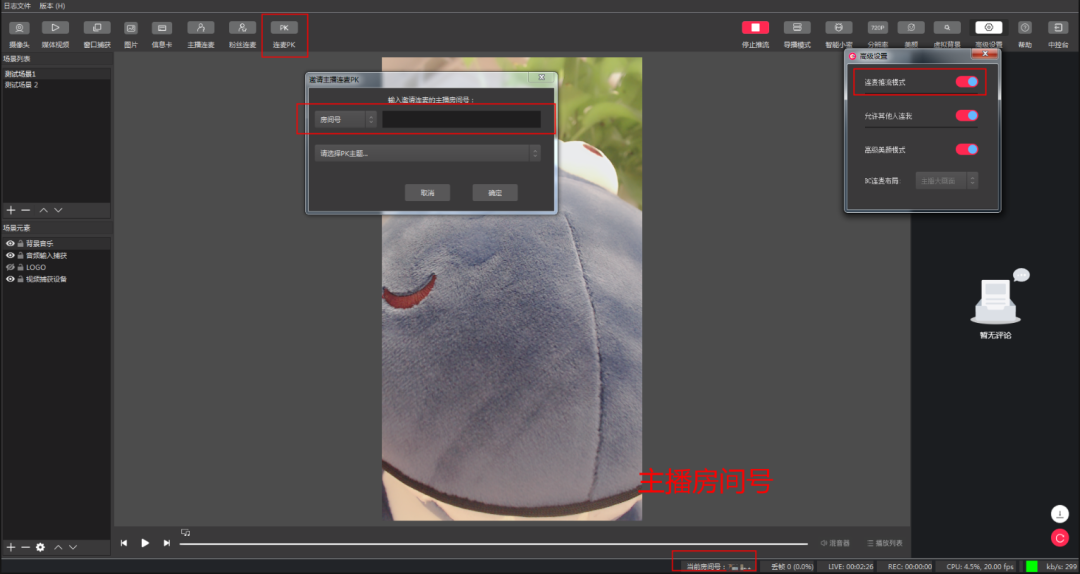Add a 图片 image source
1080x574 pixels.
point(131,28)
